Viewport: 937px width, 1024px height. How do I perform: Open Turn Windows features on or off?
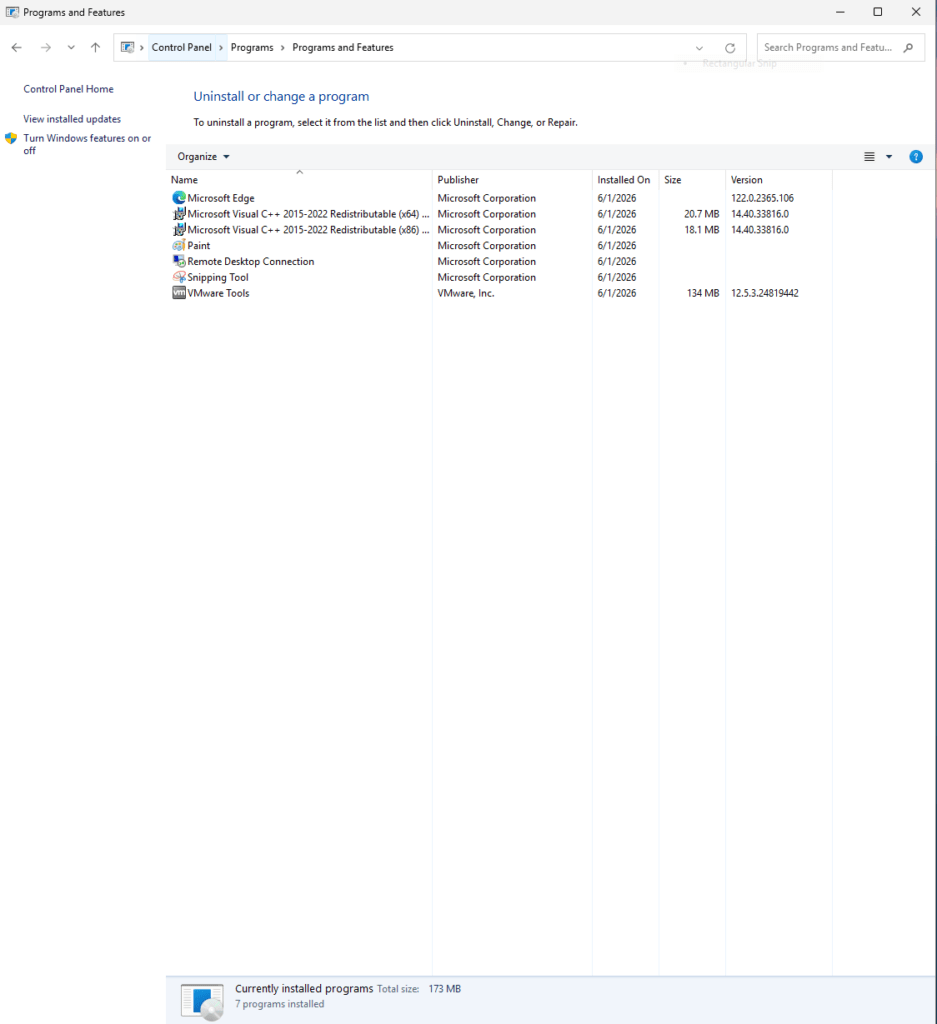click(87, 144)
